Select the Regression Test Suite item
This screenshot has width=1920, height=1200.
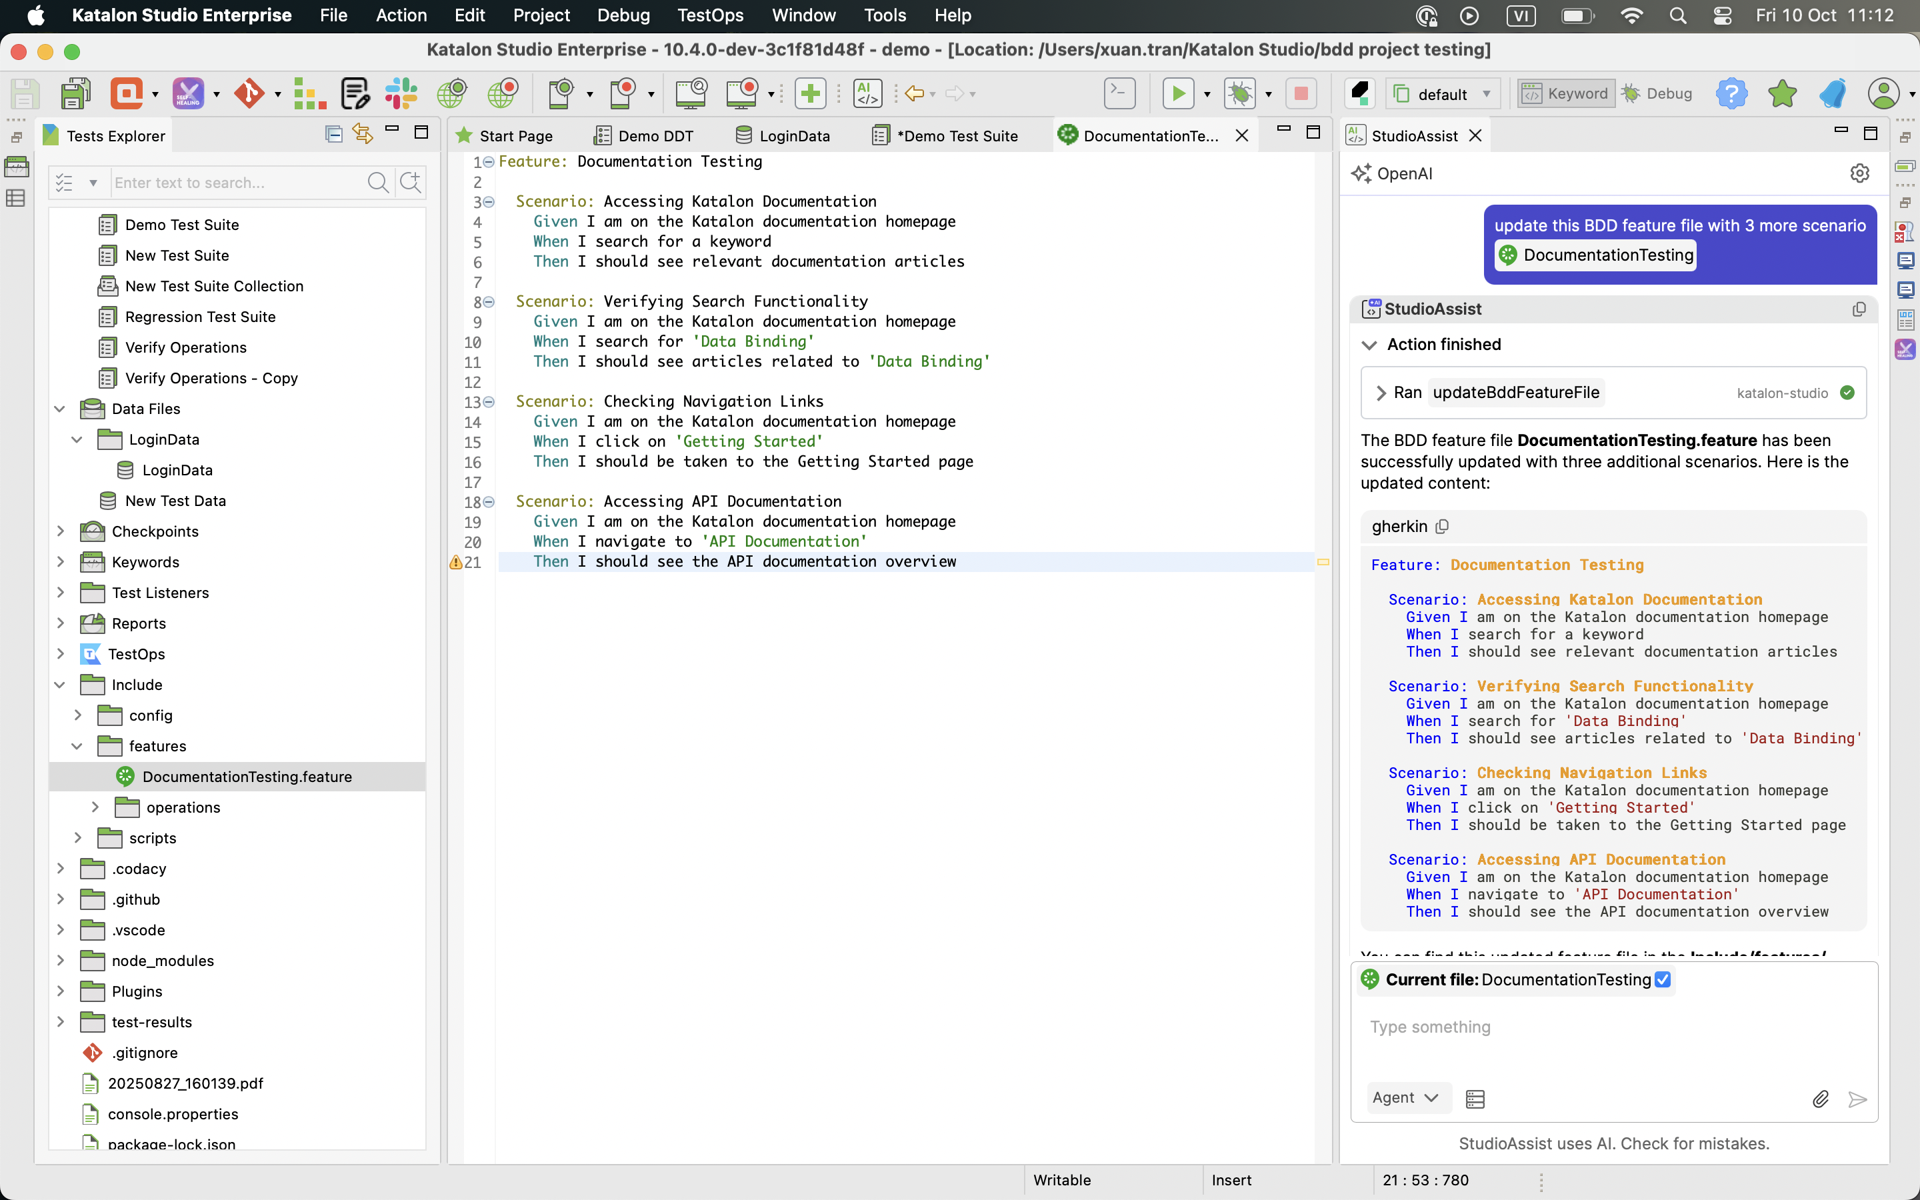(200, 316)
